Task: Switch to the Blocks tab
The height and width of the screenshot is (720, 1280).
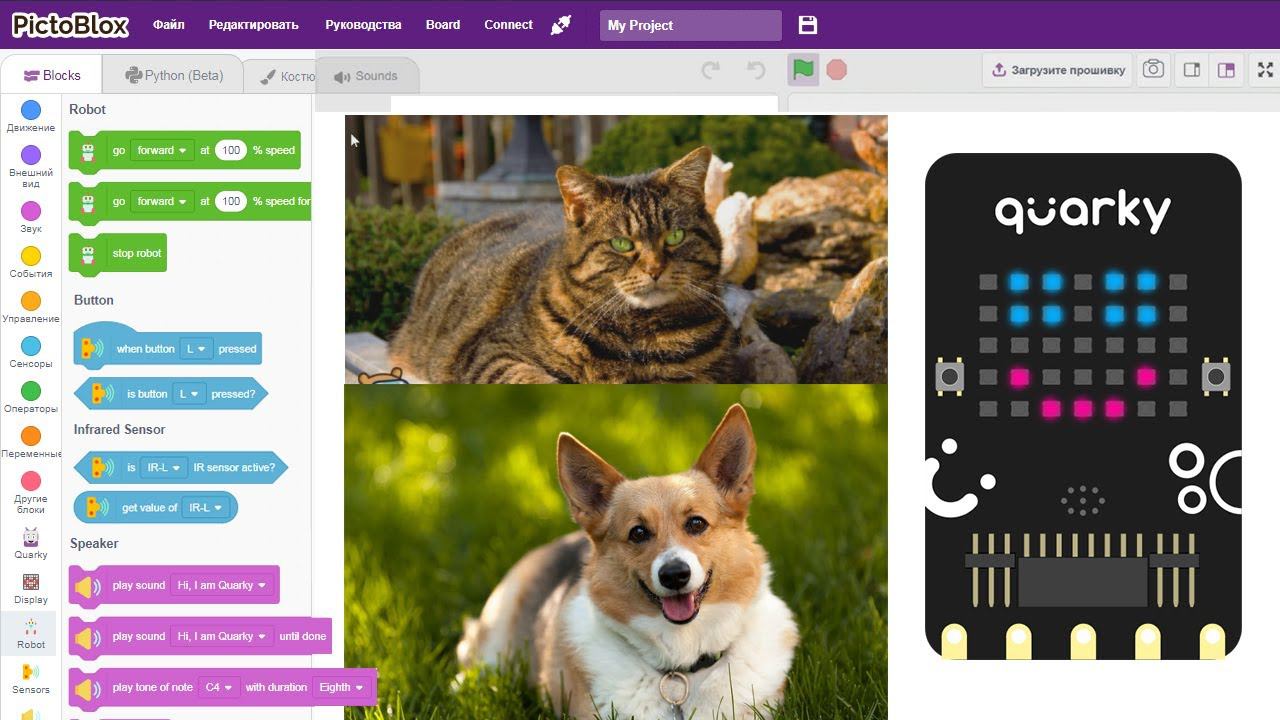Action: [x=52, y=75]
